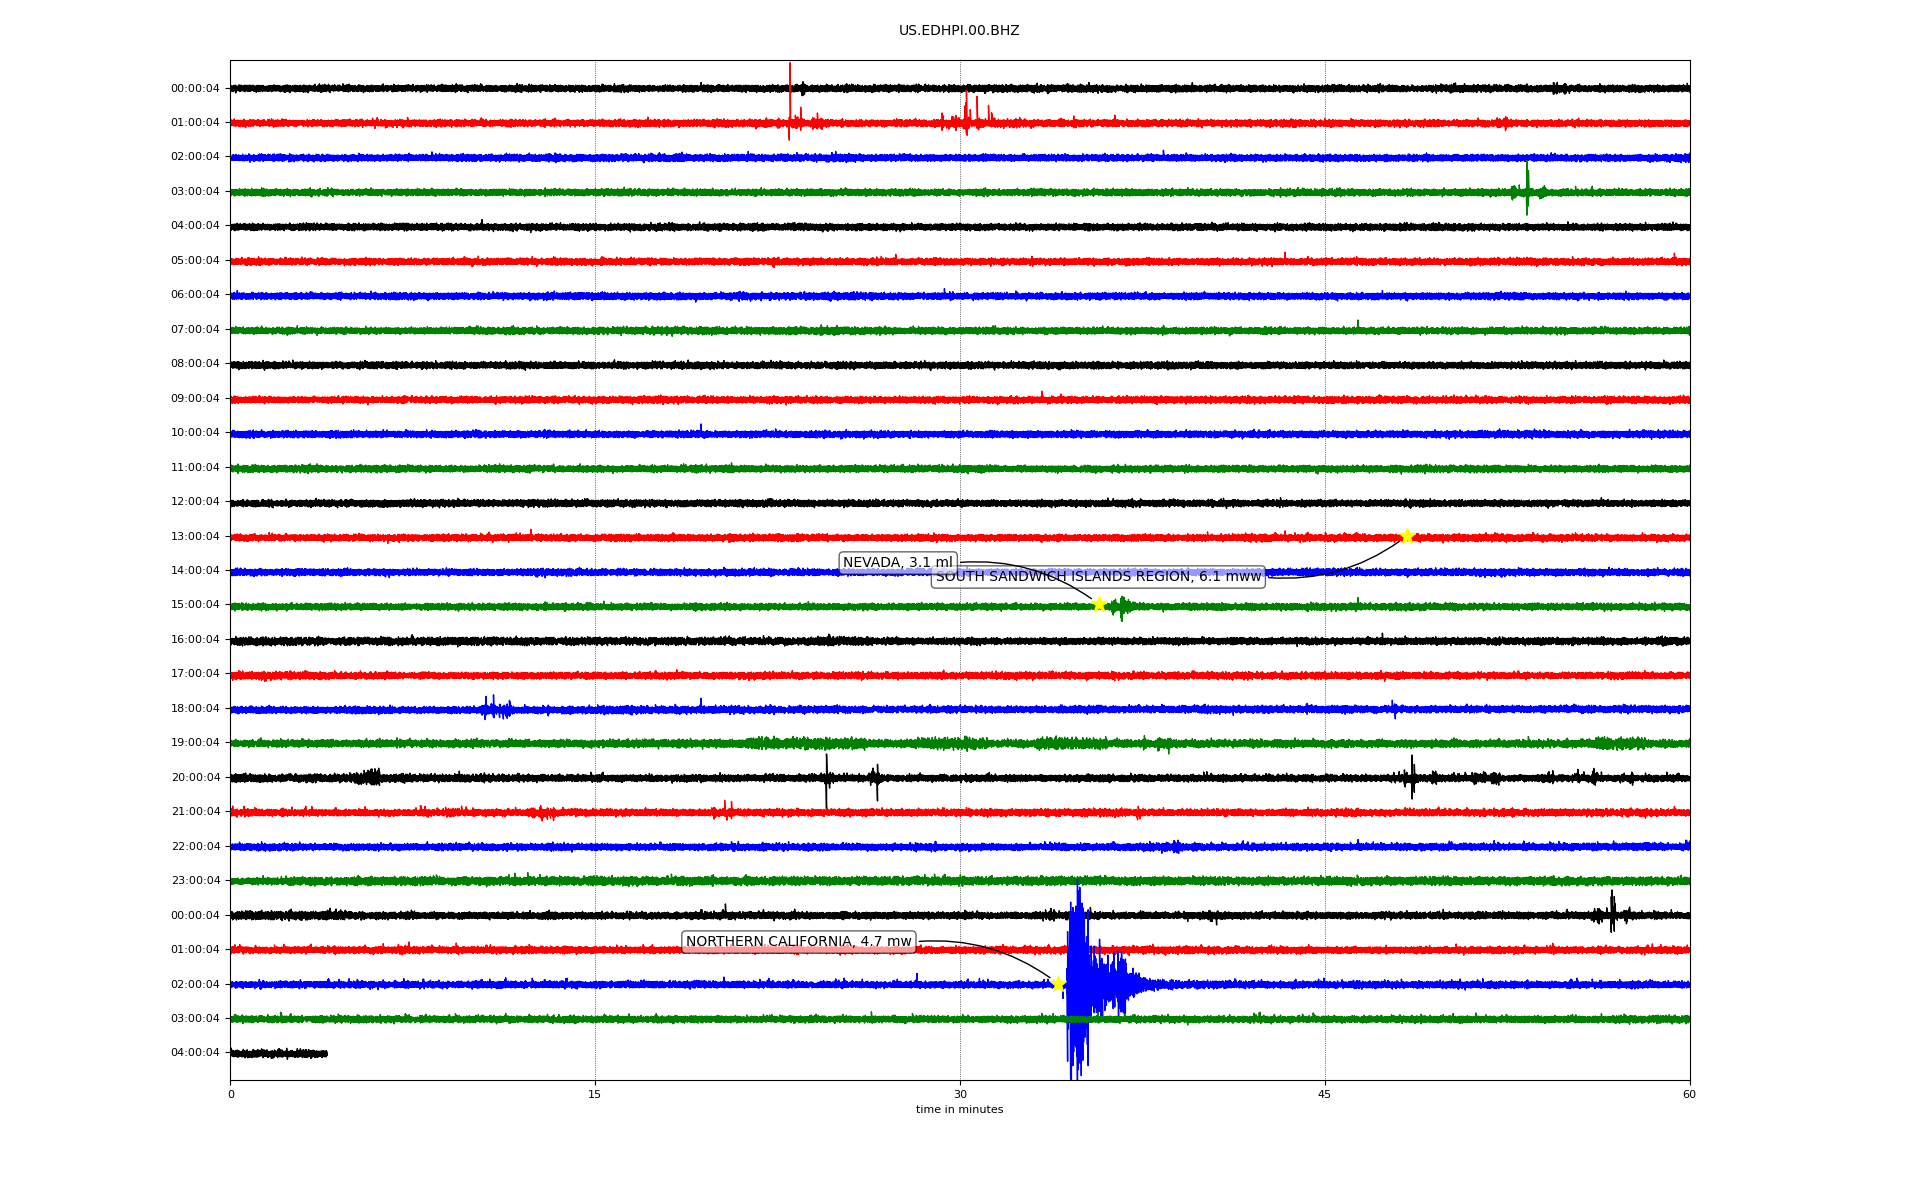Click the yellow star on the 13:00:04 trace
The image size is (1920, 1200).
click(x=1407, y=536)
